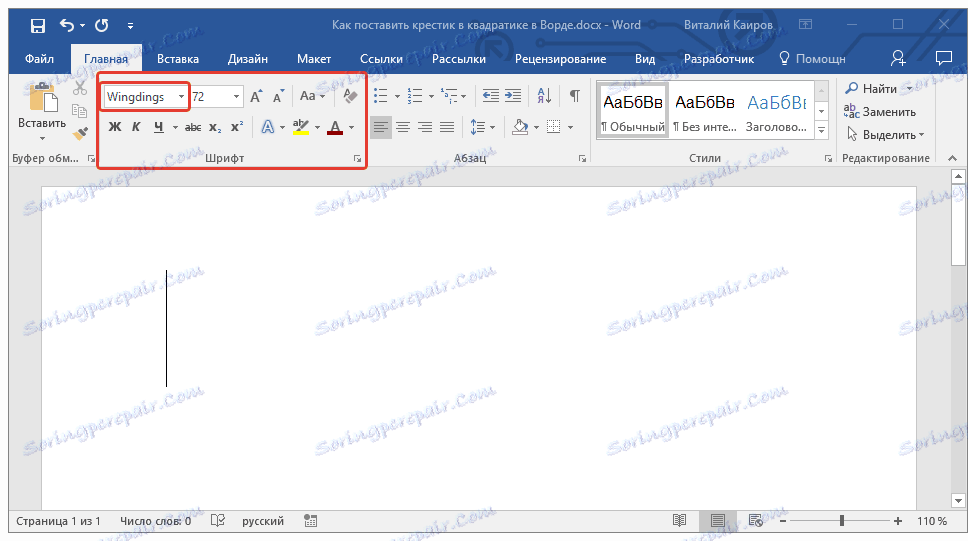Open the Файл menu
The width and height of the screenshot is (968, 541).
40,59
